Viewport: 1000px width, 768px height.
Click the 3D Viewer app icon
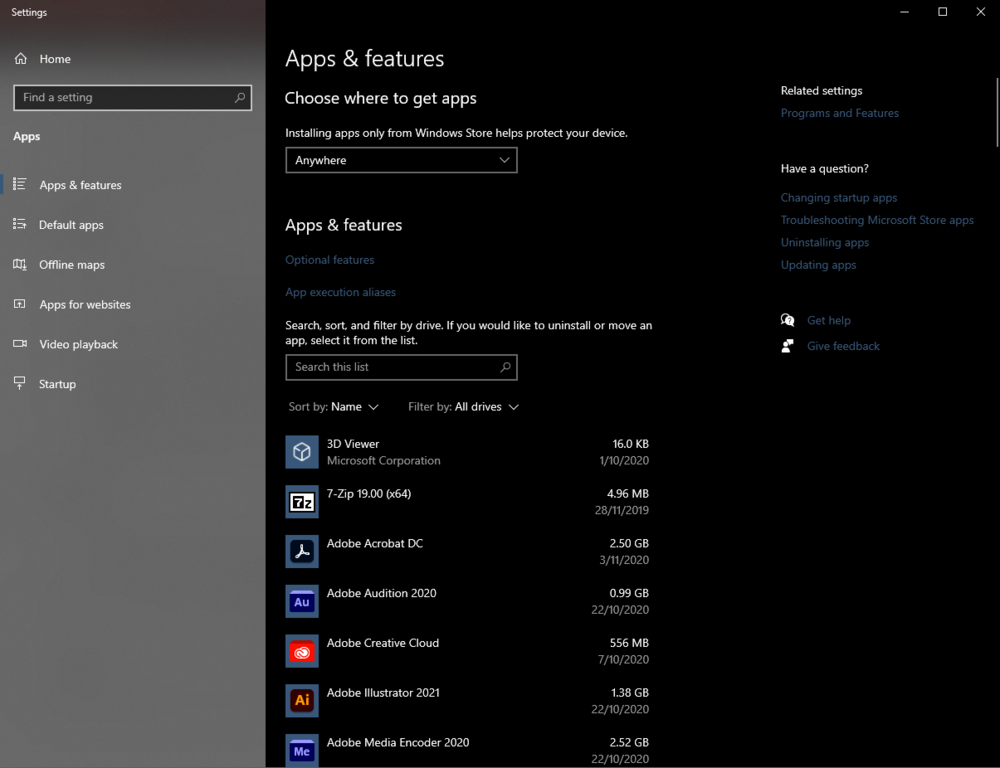[x=302, y=452]
